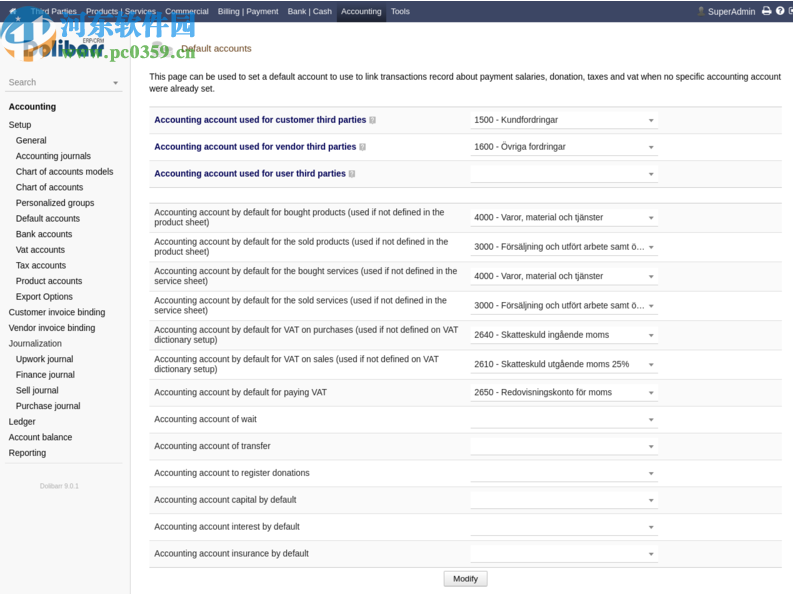Click the SuperAdmin user avatar icon

(701, 11)
